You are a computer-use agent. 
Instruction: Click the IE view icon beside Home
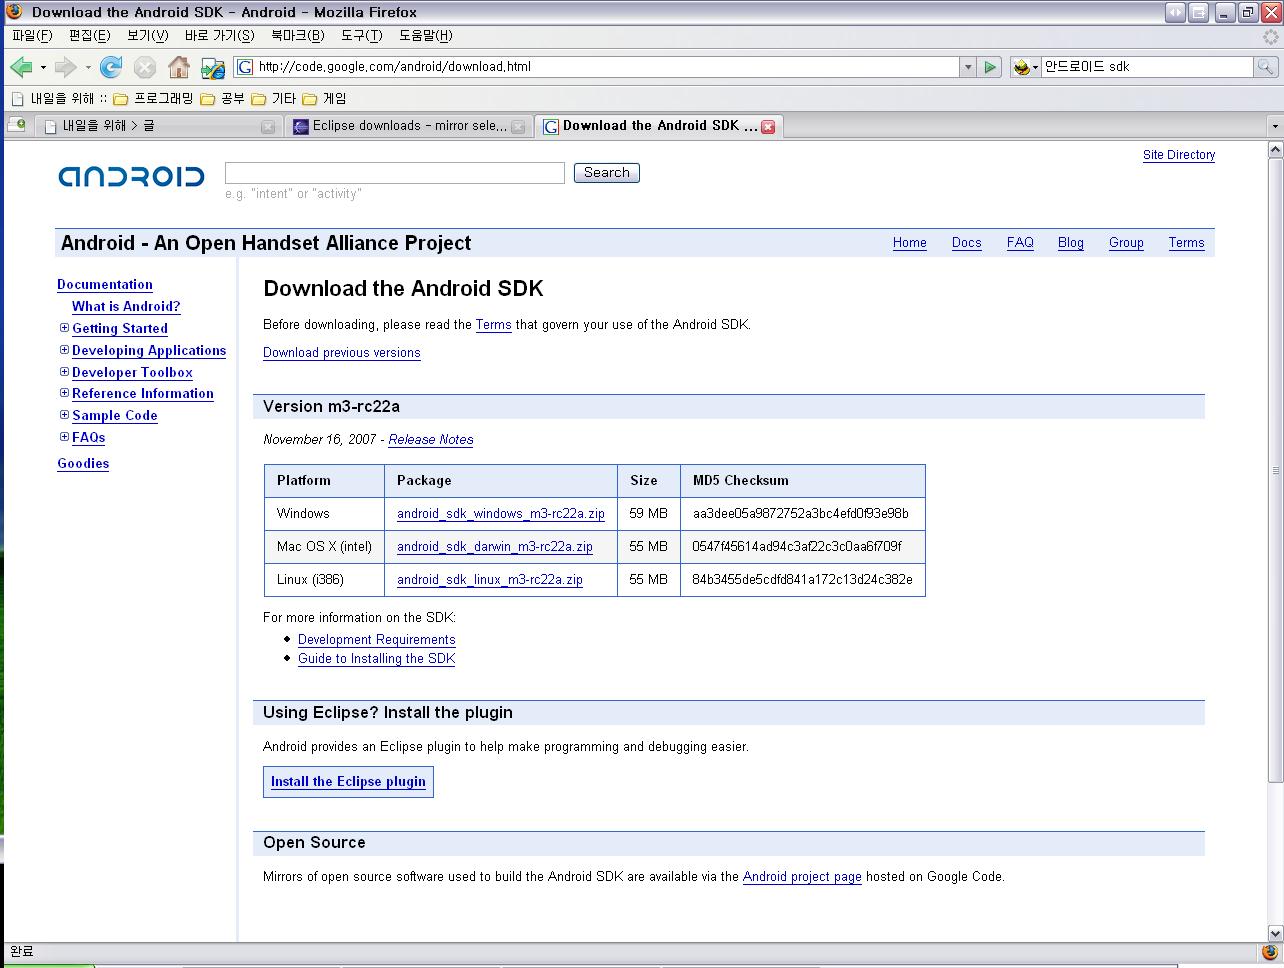pos(213,67)
